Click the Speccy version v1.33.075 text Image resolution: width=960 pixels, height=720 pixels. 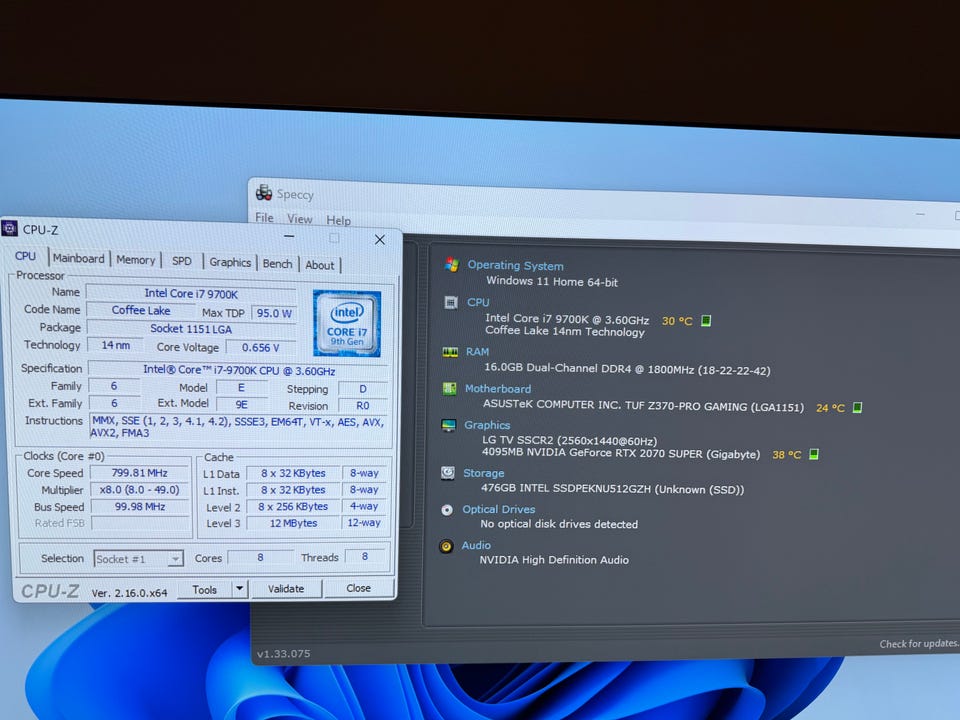tap(283, 653)
